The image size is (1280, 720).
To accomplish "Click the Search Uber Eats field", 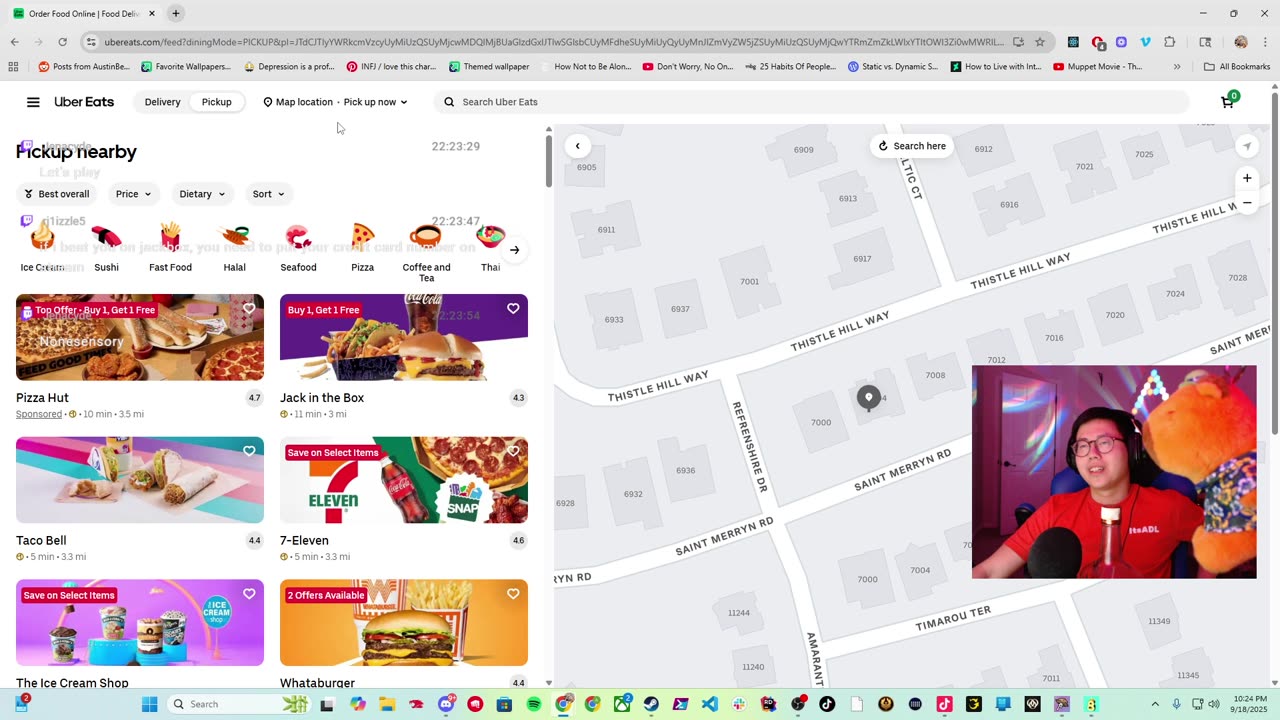I will pos(812,102).
